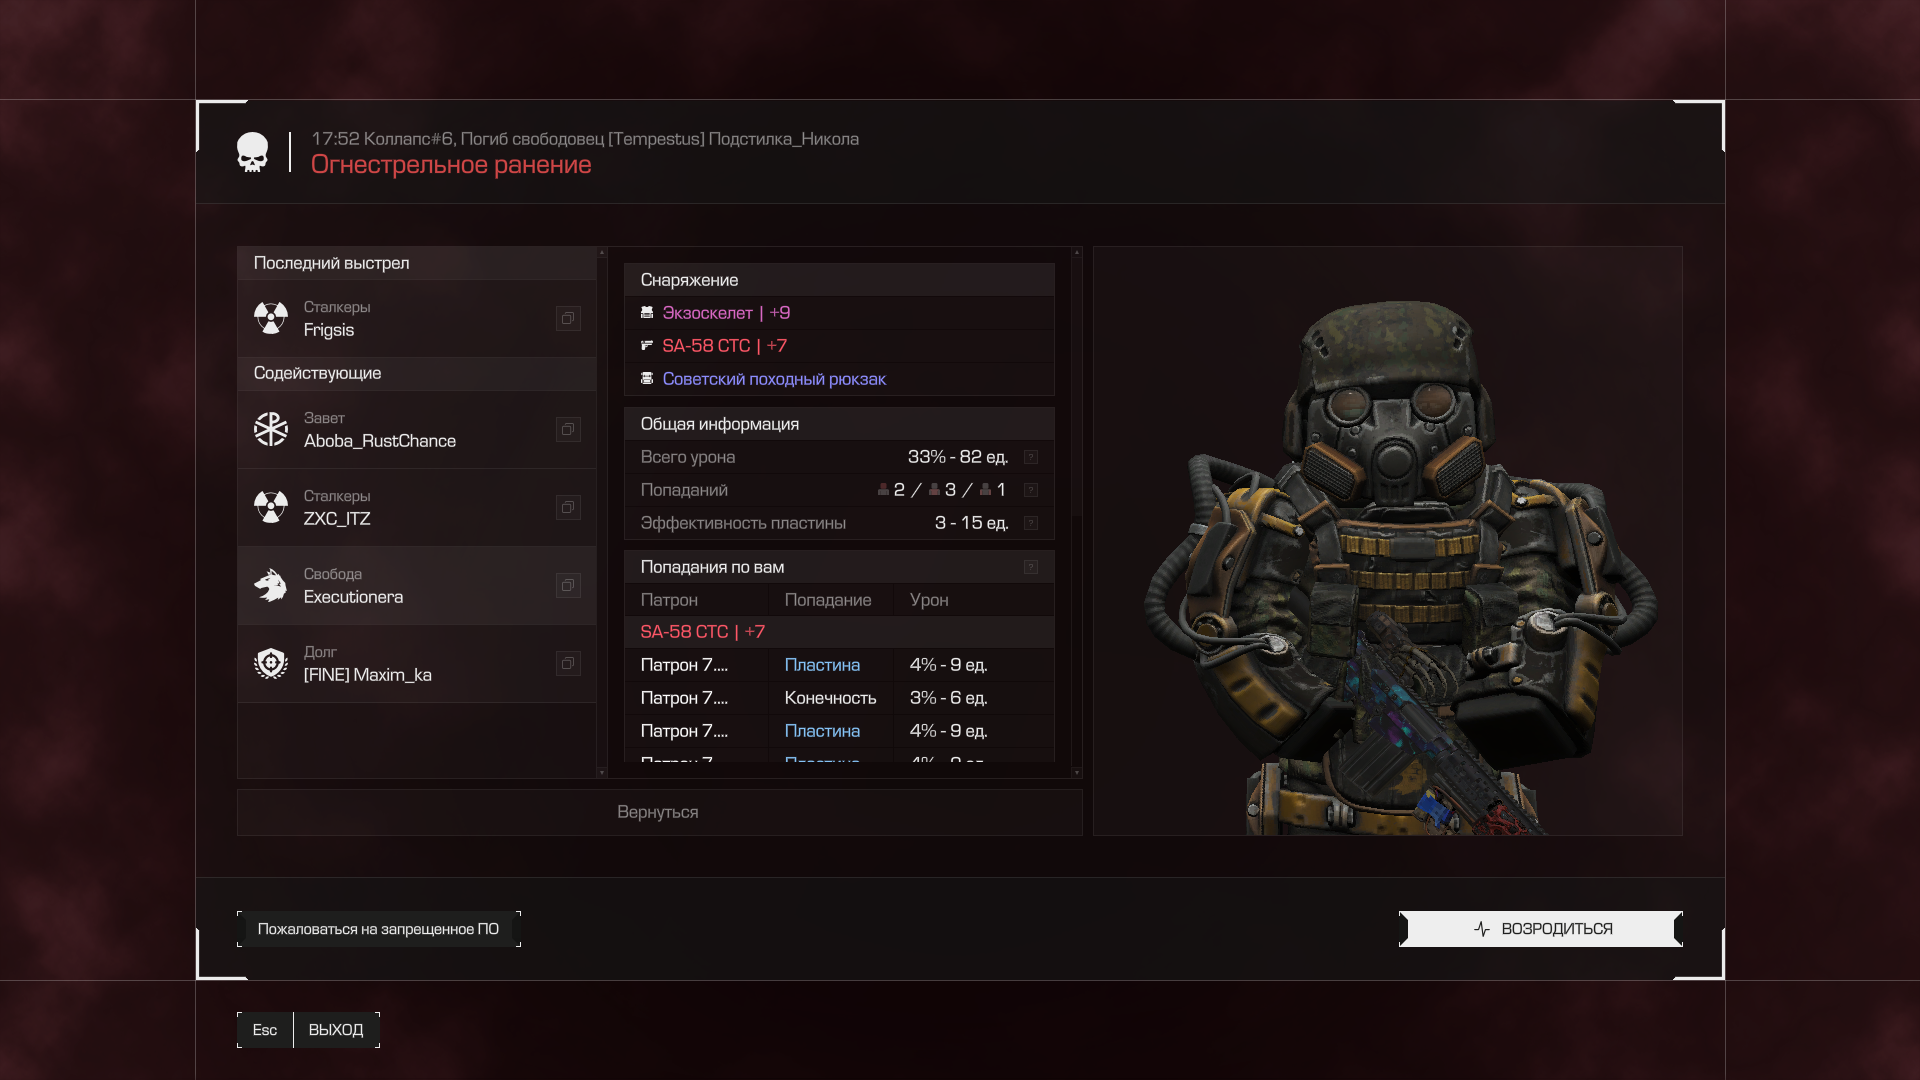The width and height of the screenshot is (1920, 1080).
Task: Copy Aboba_RustChance name via copy icon
Action: pos(568,429)
